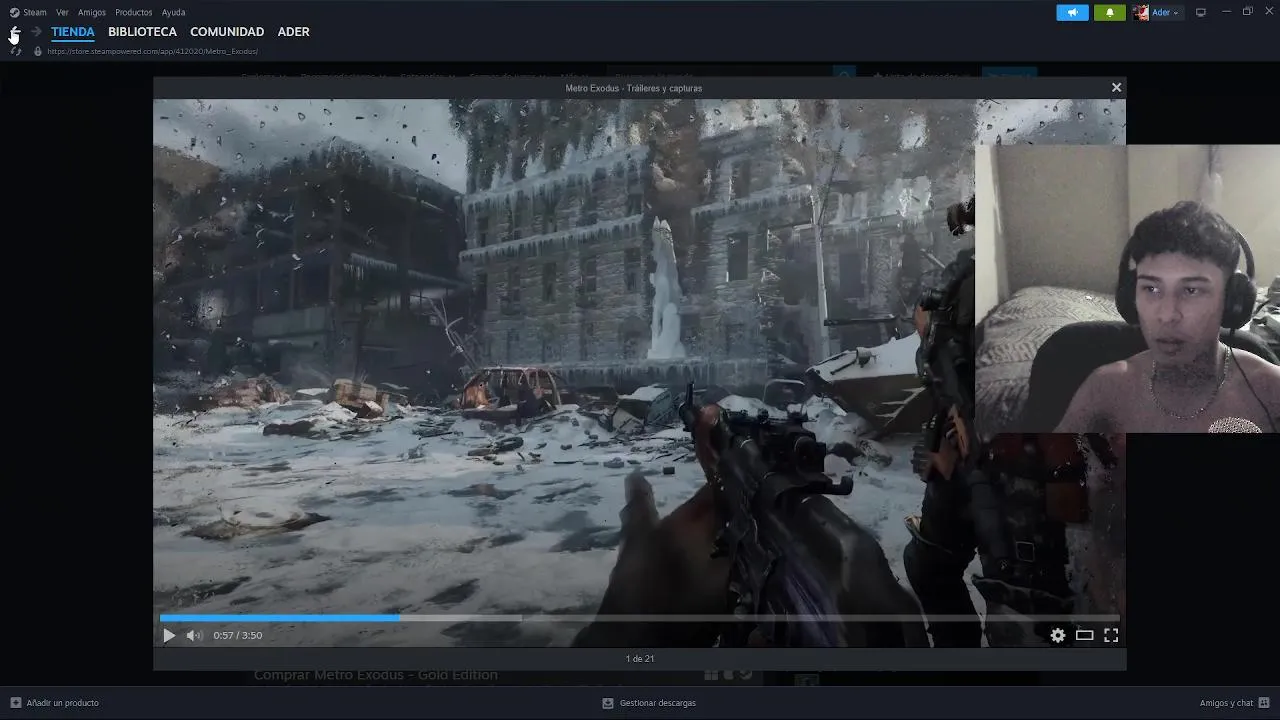1280x720 pixels.
Task: Open the green notifications bell
Action: point(1109,12)
